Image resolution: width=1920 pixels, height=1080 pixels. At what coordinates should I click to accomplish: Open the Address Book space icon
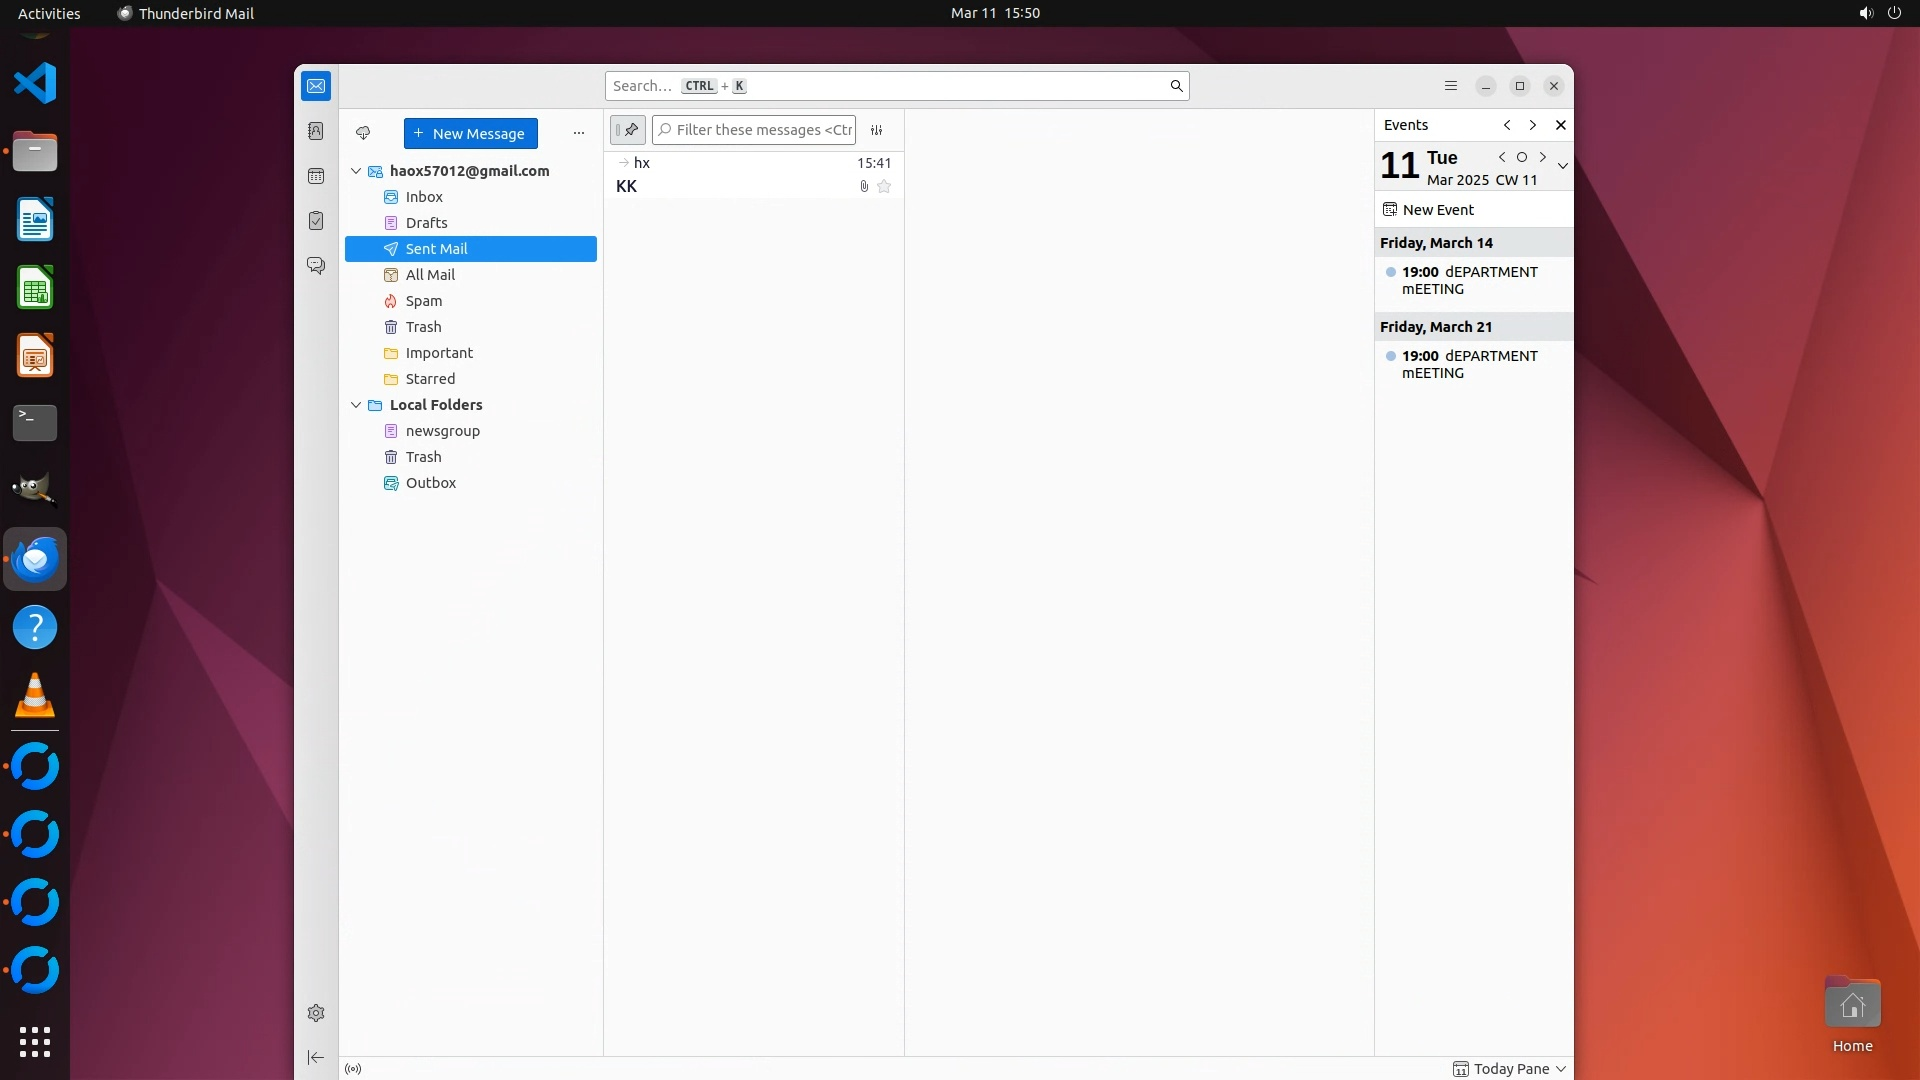pyautogui.click(x=316, y=131)
